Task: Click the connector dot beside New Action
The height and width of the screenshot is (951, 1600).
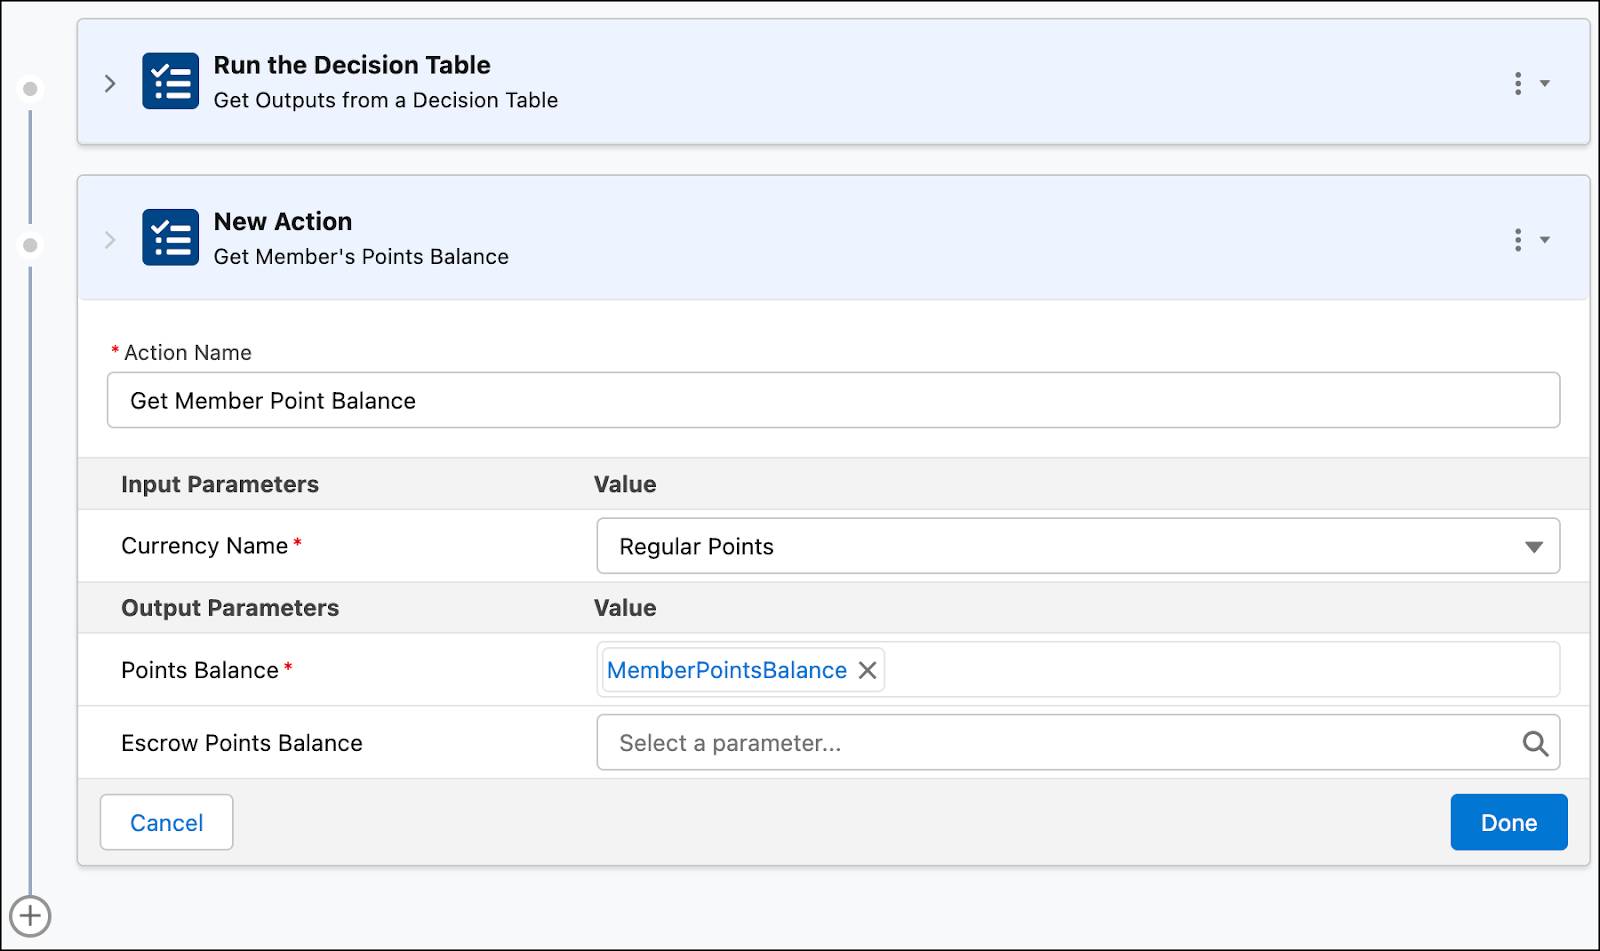Action: (31, 243)
